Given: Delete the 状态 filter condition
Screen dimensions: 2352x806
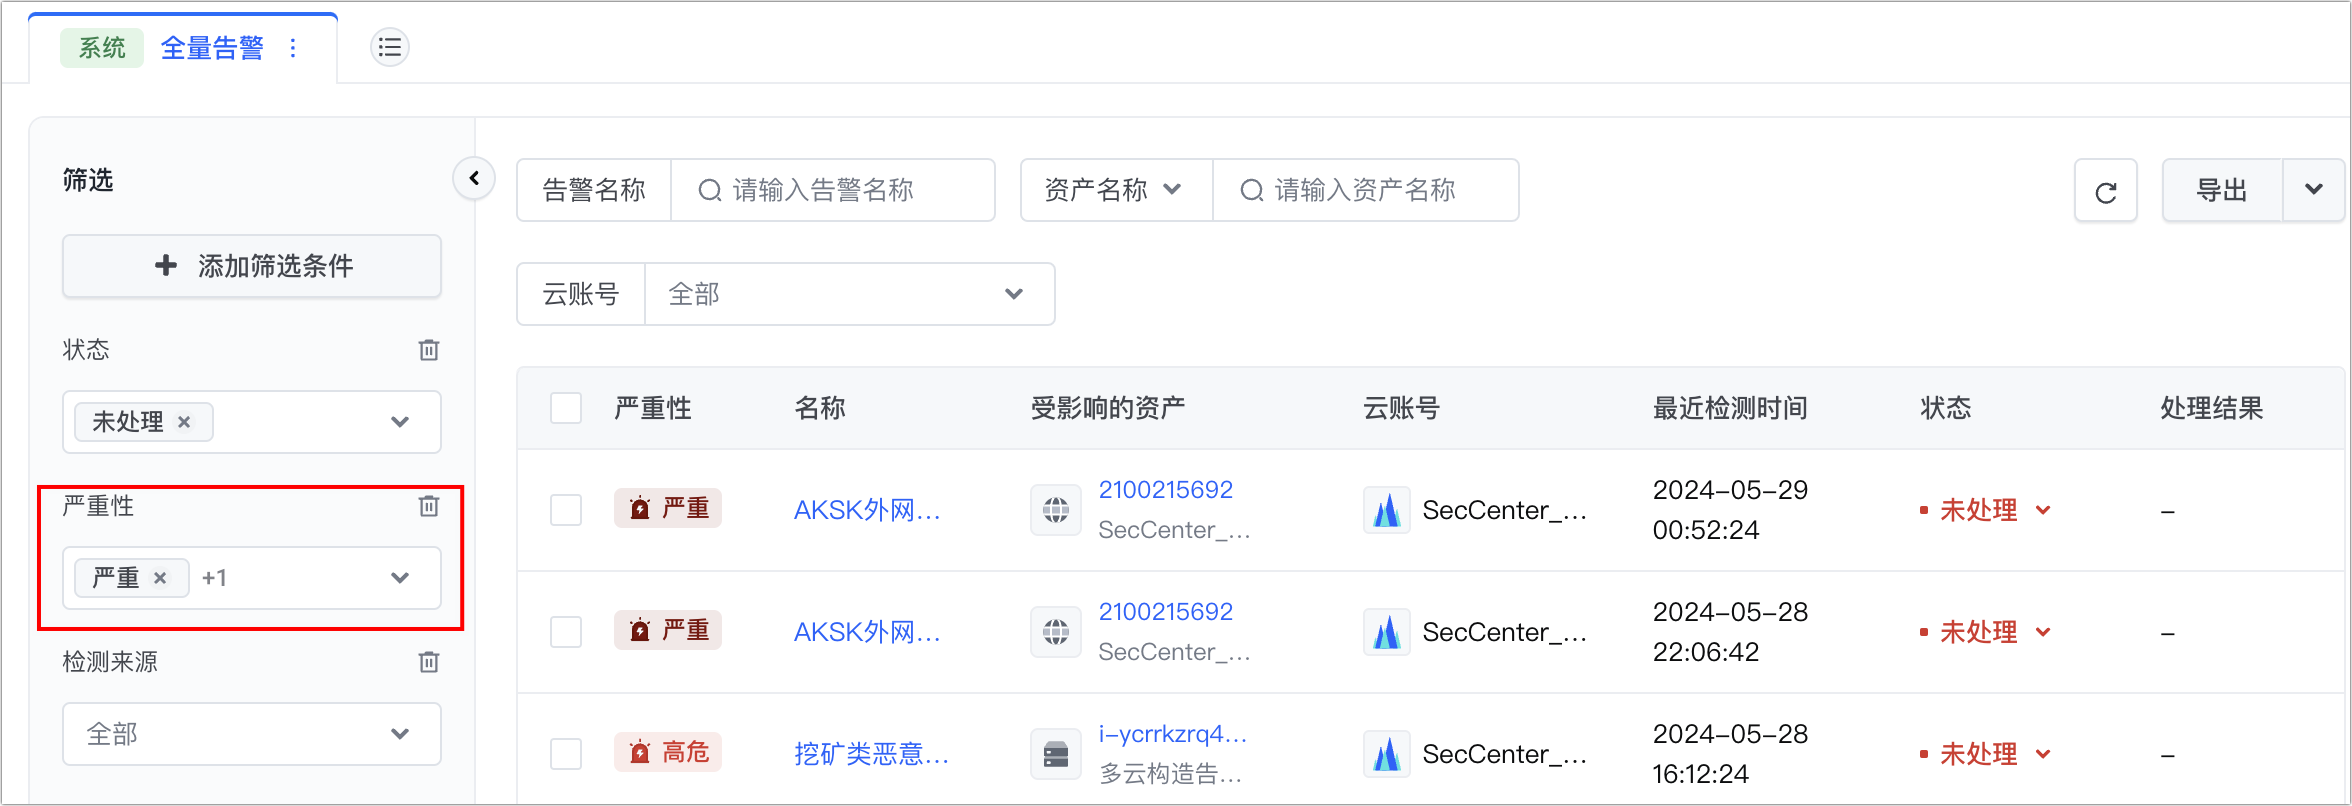Looking at the screenshot, I should click(429, 350).
